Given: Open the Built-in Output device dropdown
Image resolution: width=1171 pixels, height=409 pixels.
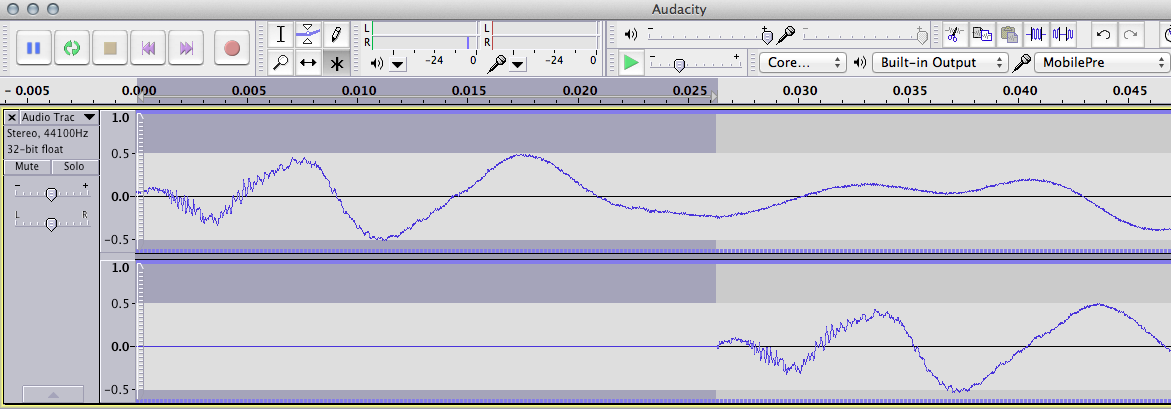Looking at the screenshot, I should pos(939,63).
